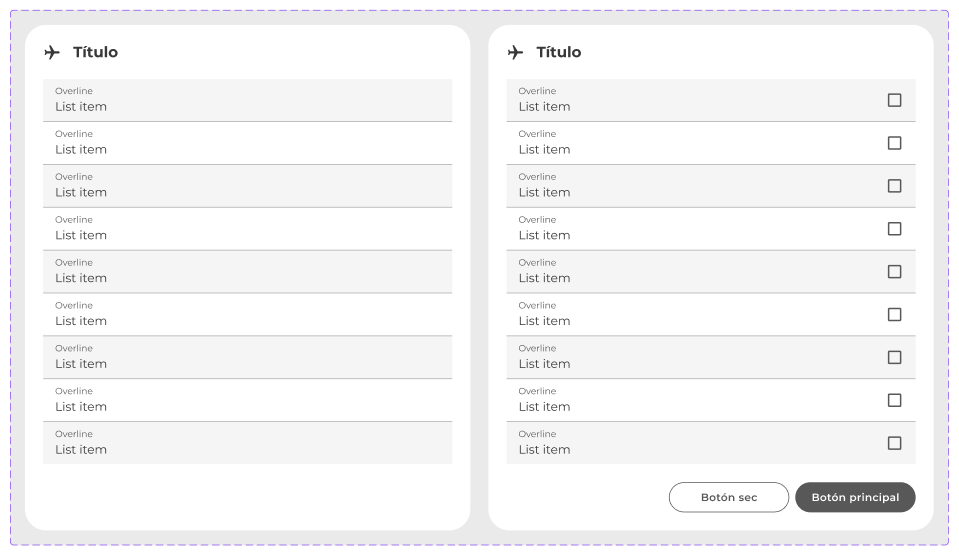Screen dimensions: 959x556
Task: Tick the second list item checkbox
Action: pyautogui.click(x=894, y=143)
